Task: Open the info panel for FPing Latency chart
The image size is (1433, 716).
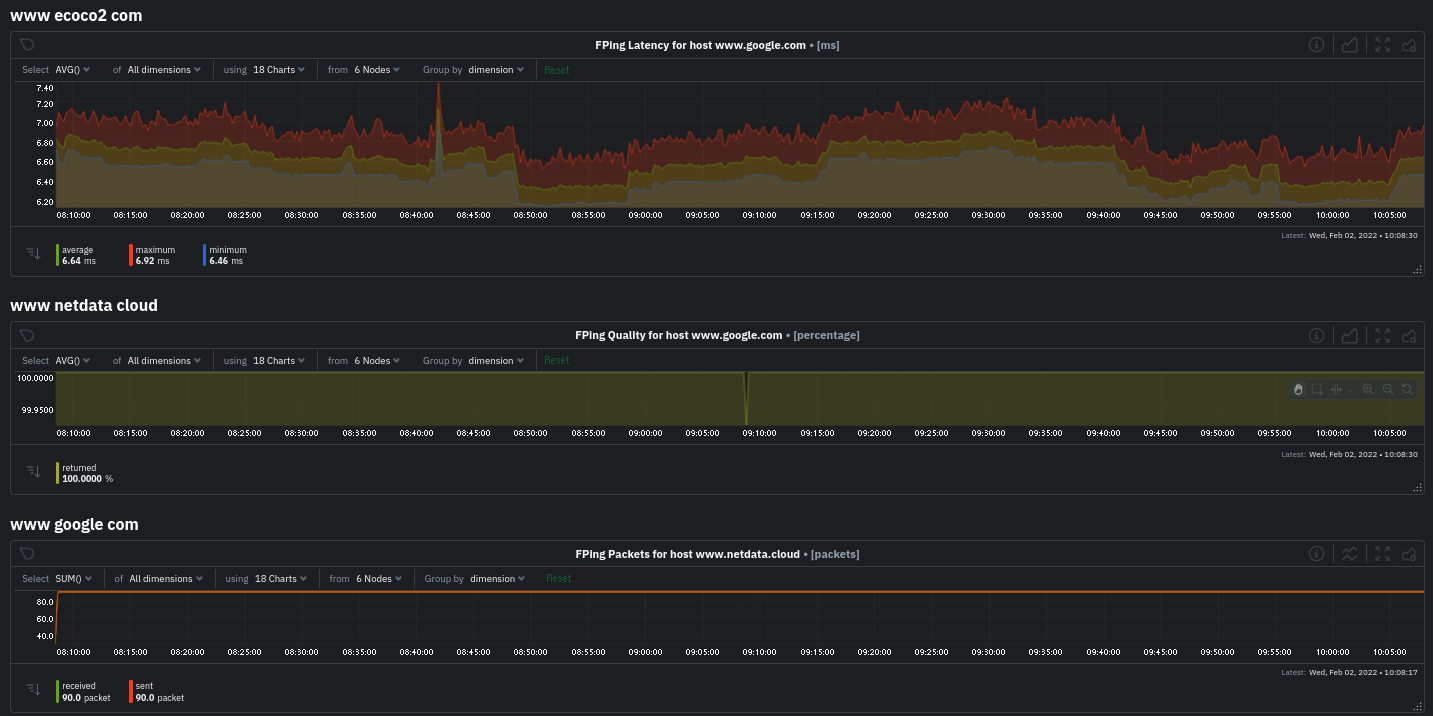Action: pos(1316,44)
